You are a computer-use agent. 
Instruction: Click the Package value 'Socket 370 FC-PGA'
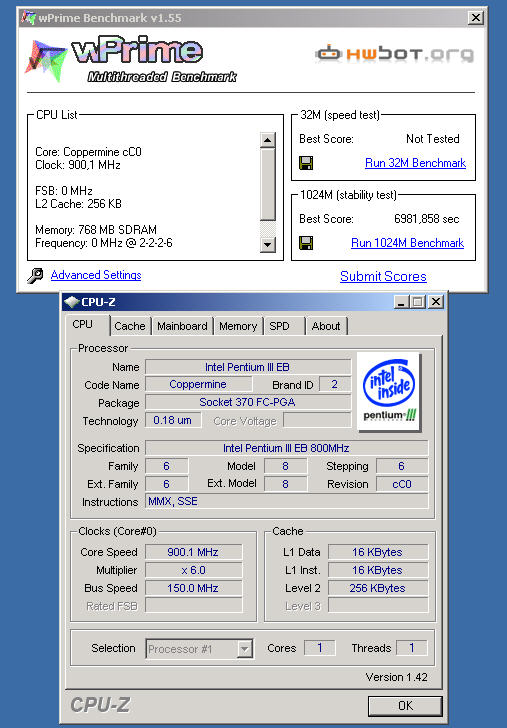248,402
